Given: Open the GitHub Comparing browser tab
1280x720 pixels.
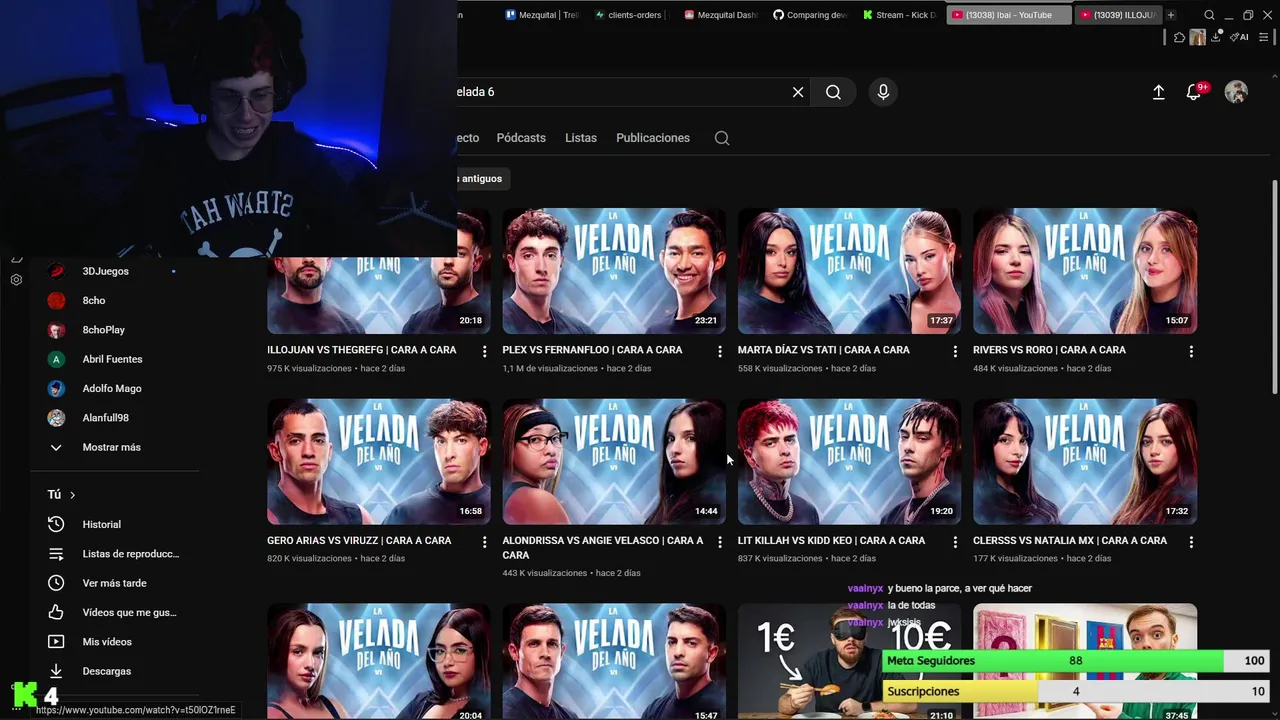Looking at the screenshot, I should click(x=810, y=15).
